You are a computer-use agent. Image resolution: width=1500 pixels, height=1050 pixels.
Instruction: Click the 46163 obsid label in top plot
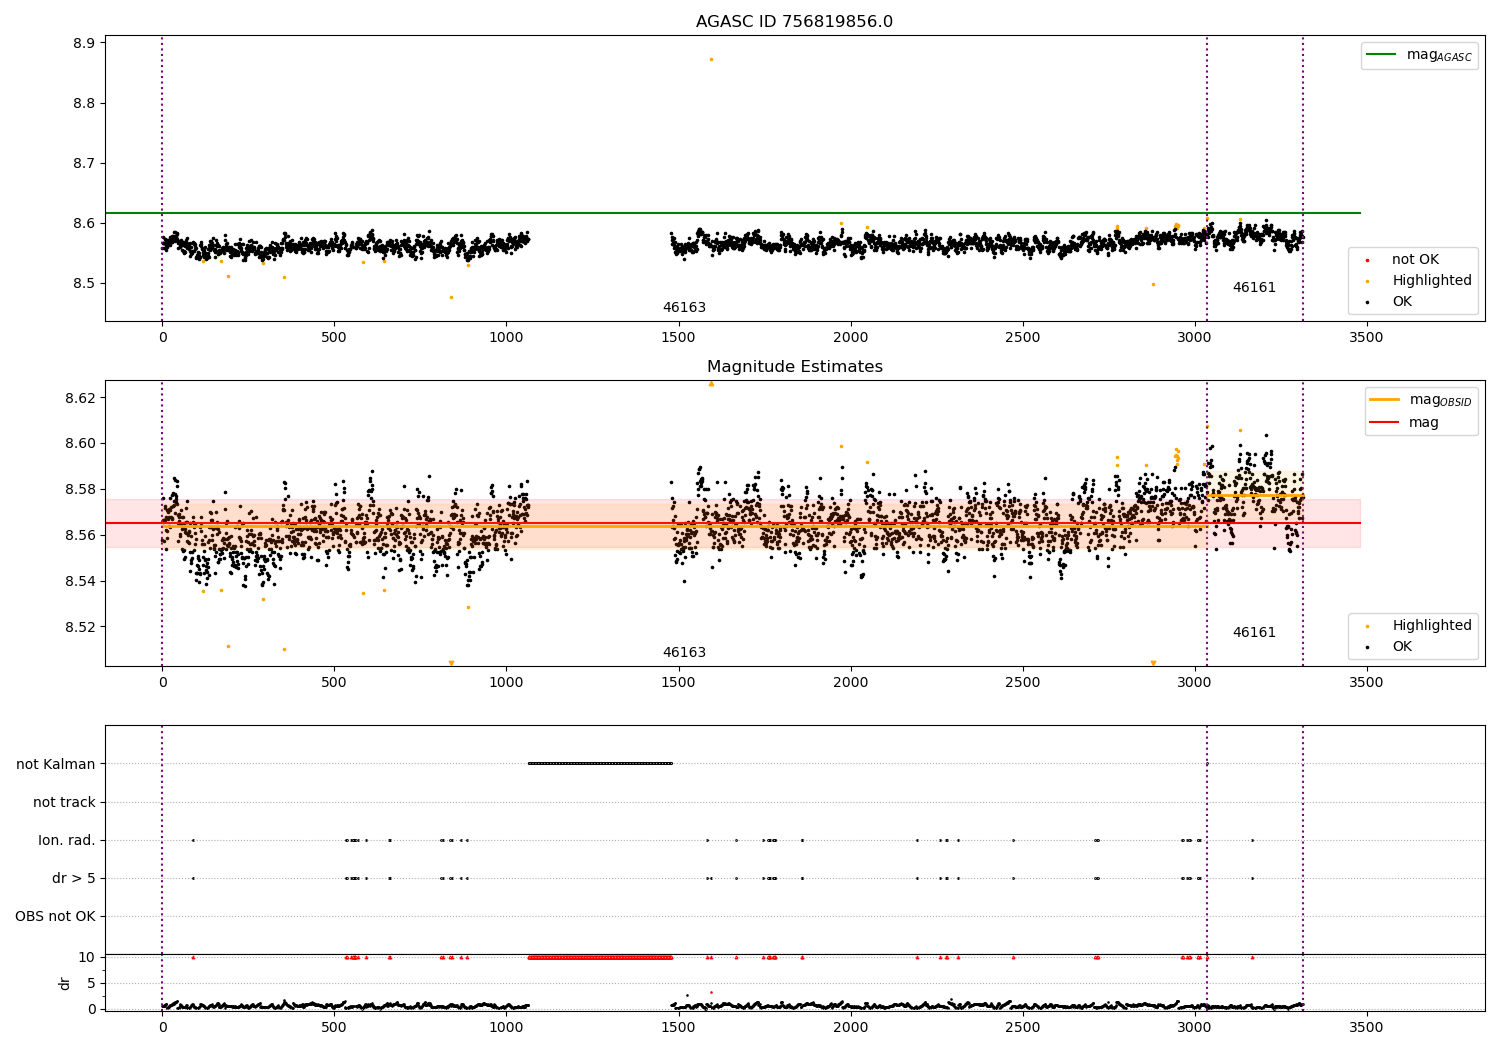pos(684,308)
